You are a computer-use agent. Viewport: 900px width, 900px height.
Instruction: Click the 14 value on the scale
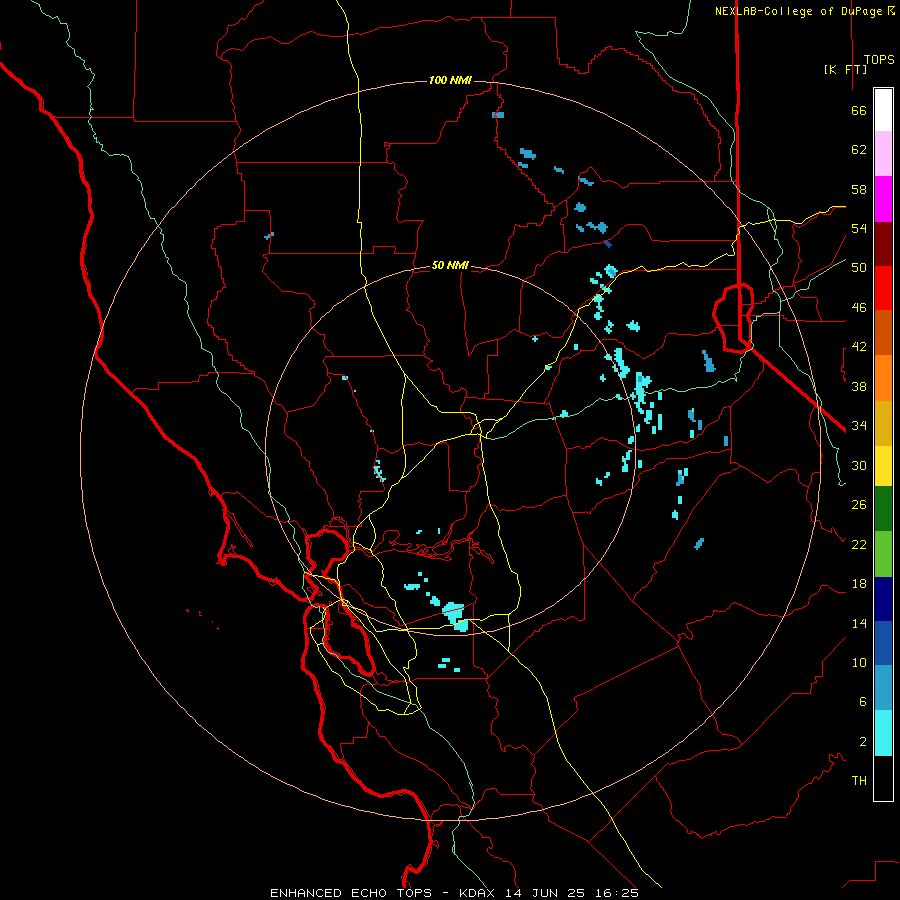(859, 623)
